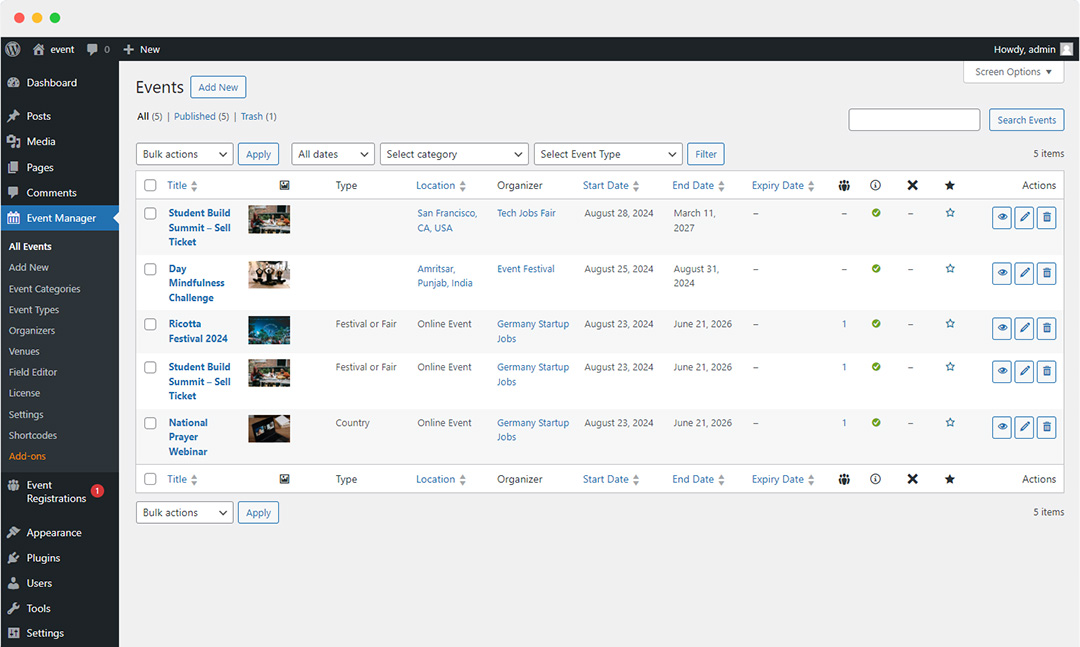Image resolution: width=1080 pixels, height=647 pixels.
Task: Click the Add New button beside Events
Action: coord(218,88)
